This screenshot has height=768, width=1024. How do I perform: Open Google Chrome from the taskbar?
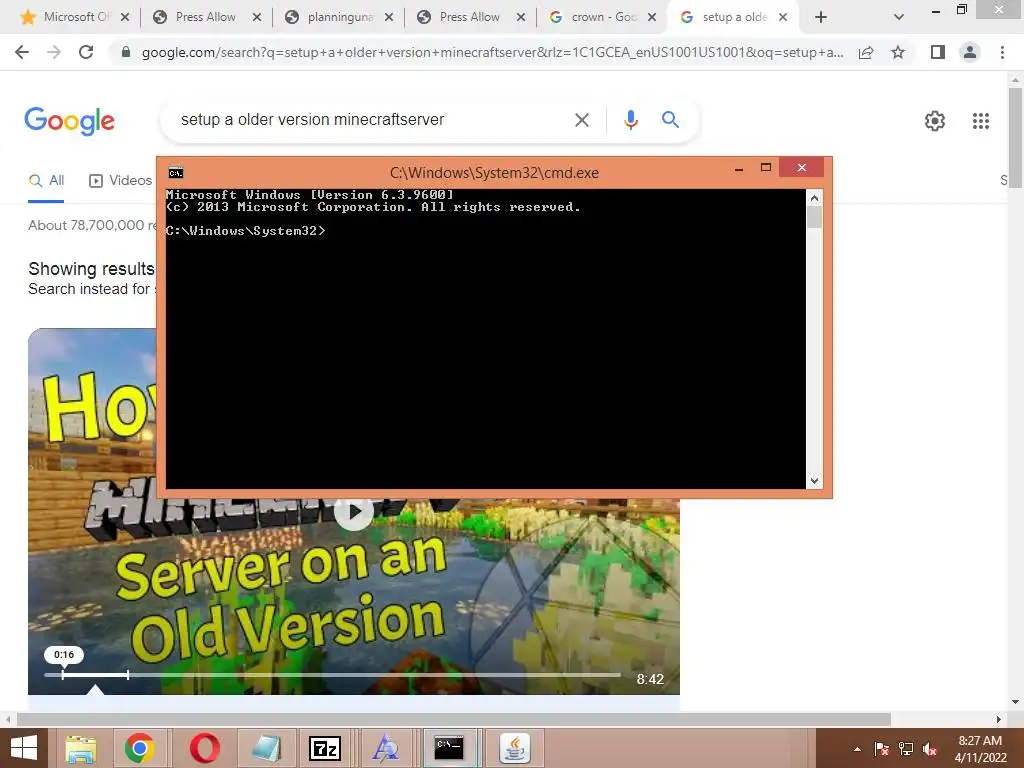click(x=139, y=748)
